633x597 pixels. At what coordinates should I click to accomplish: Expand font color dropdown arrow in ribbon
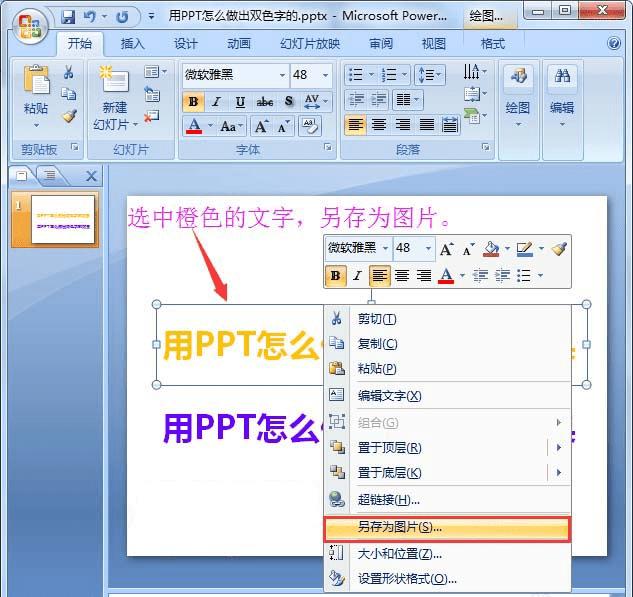point(210,126)
